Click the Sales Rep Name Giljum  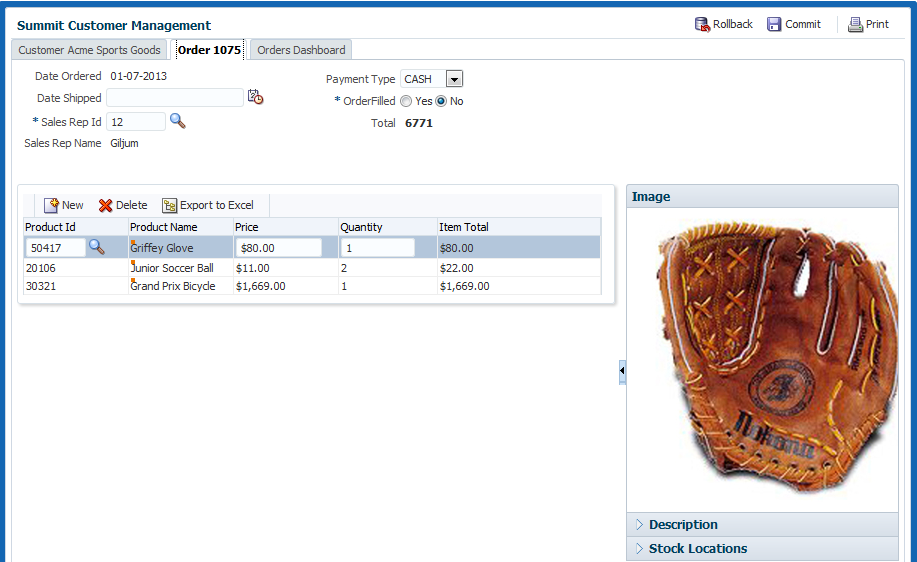pos(125,143)
